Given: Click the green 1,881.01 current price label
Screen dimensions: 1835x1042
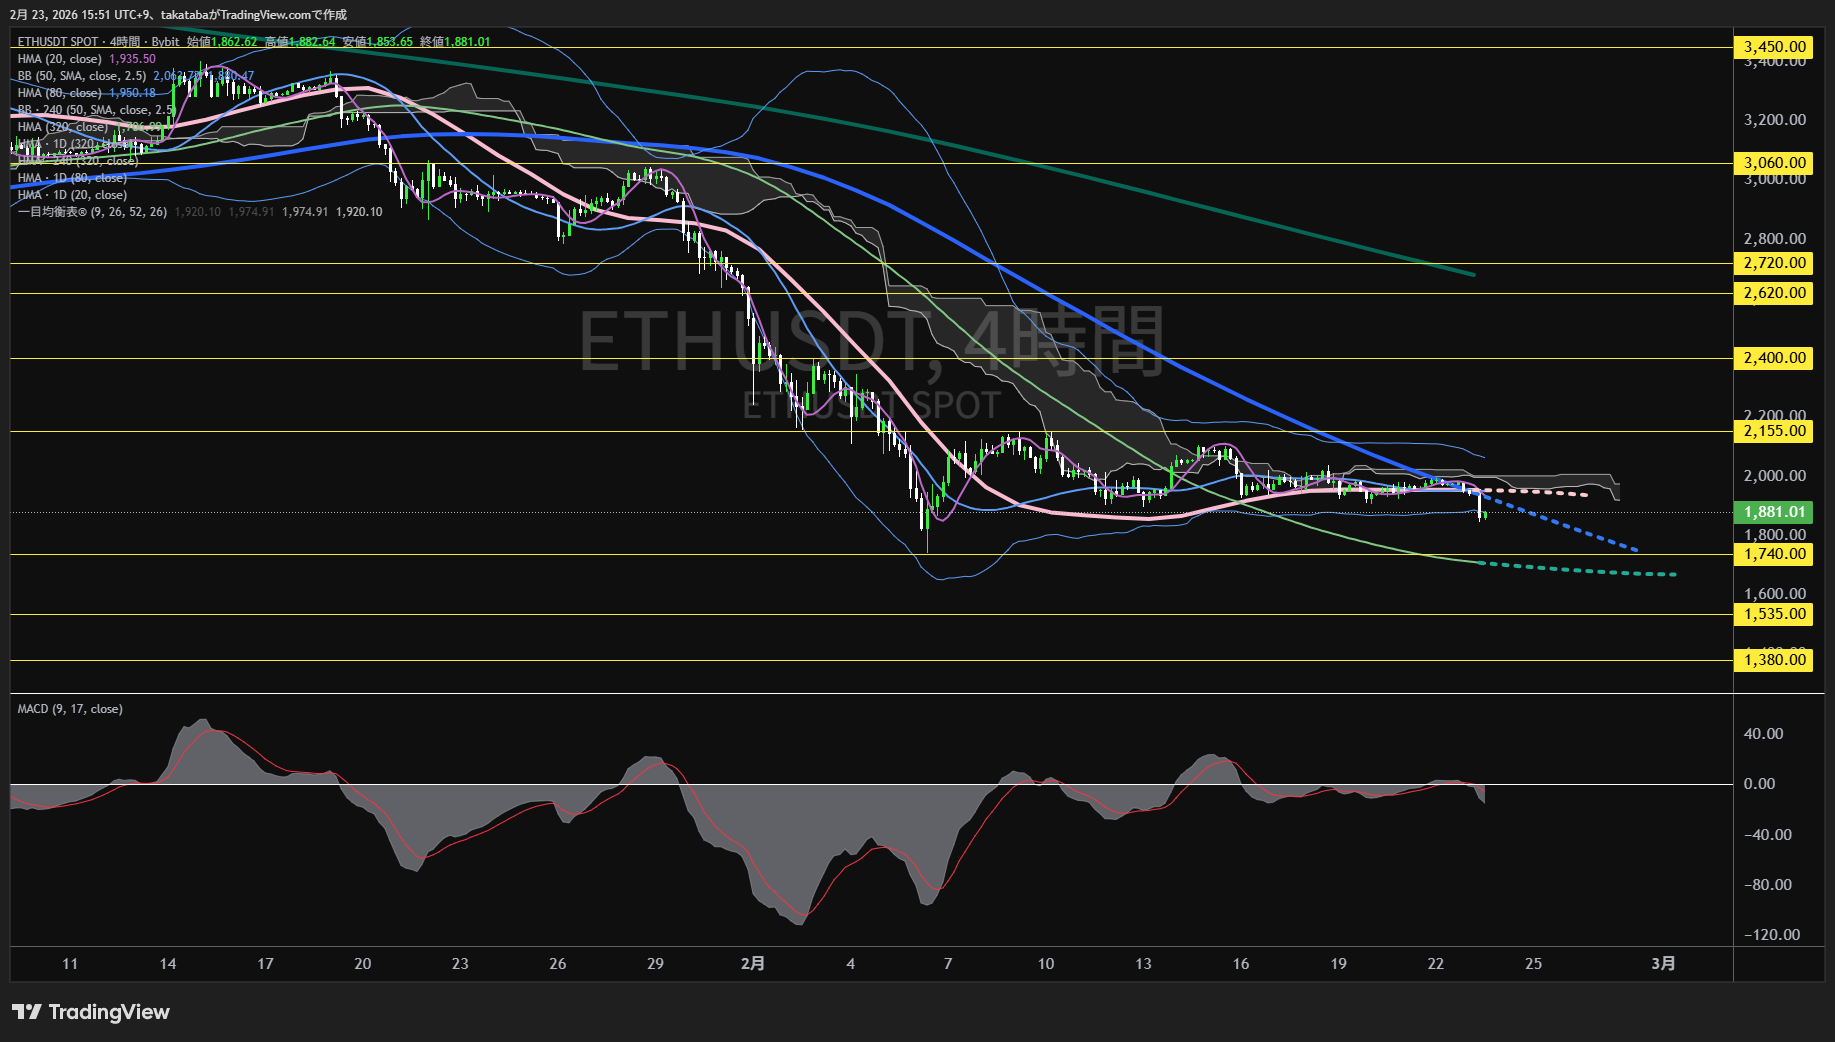Looking at the screenshot, I should 1774,512.
